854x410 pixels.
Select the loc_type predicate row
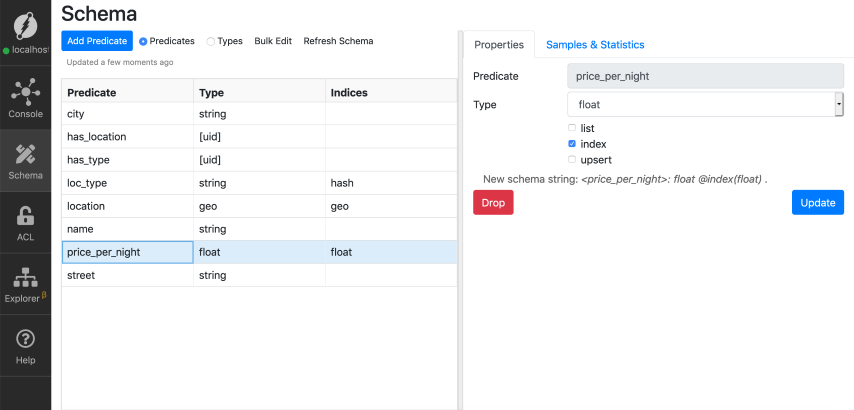(127, 183)
